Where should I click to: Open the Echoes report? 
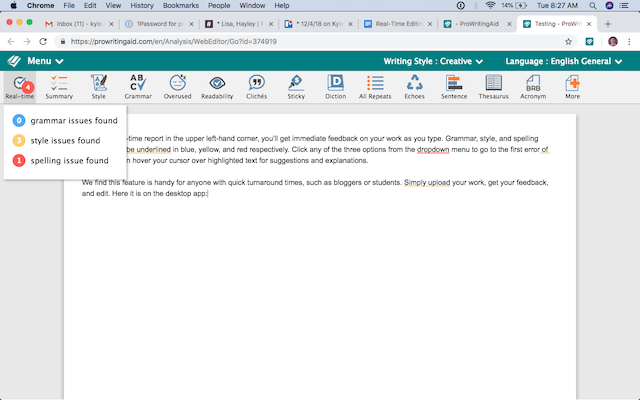point(414,87)
